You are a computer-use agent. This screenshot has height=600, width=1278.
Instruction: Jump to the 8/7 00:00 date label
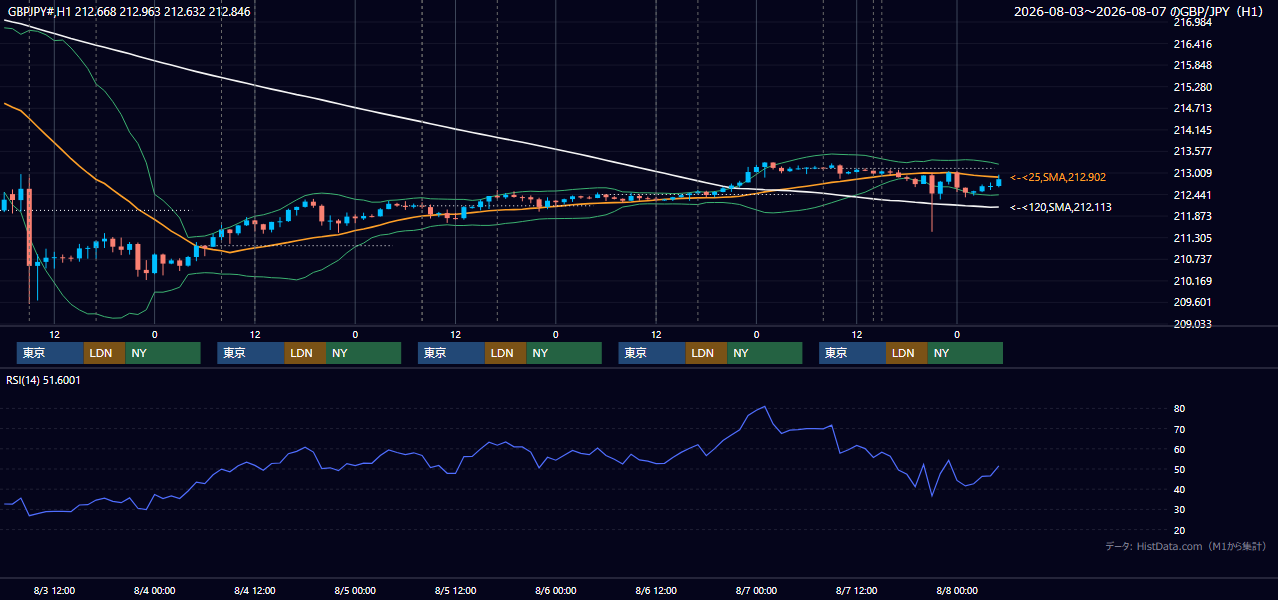tap(757, 590)
